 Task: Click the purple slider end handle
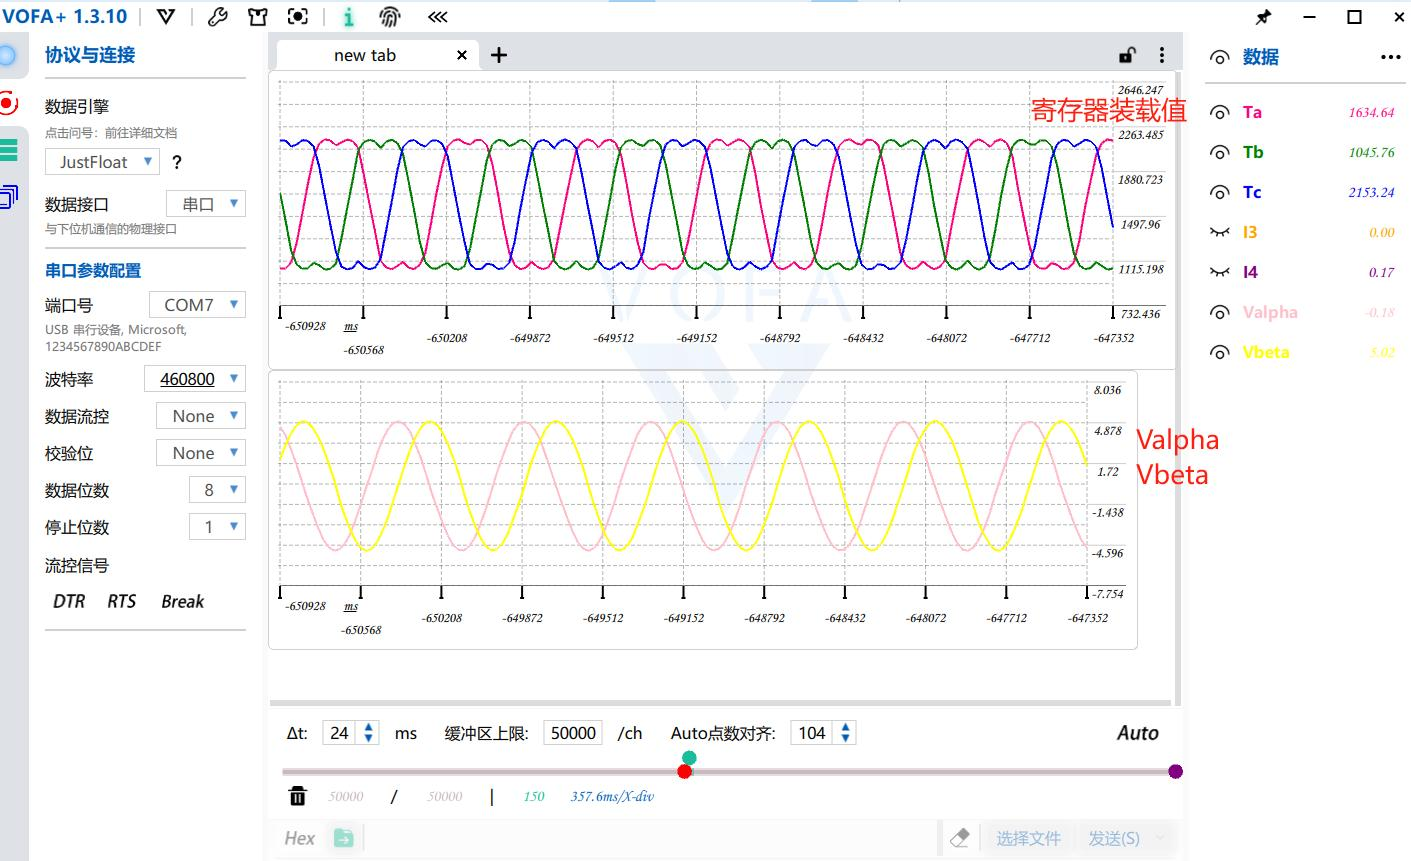[x=1176, y=771]
